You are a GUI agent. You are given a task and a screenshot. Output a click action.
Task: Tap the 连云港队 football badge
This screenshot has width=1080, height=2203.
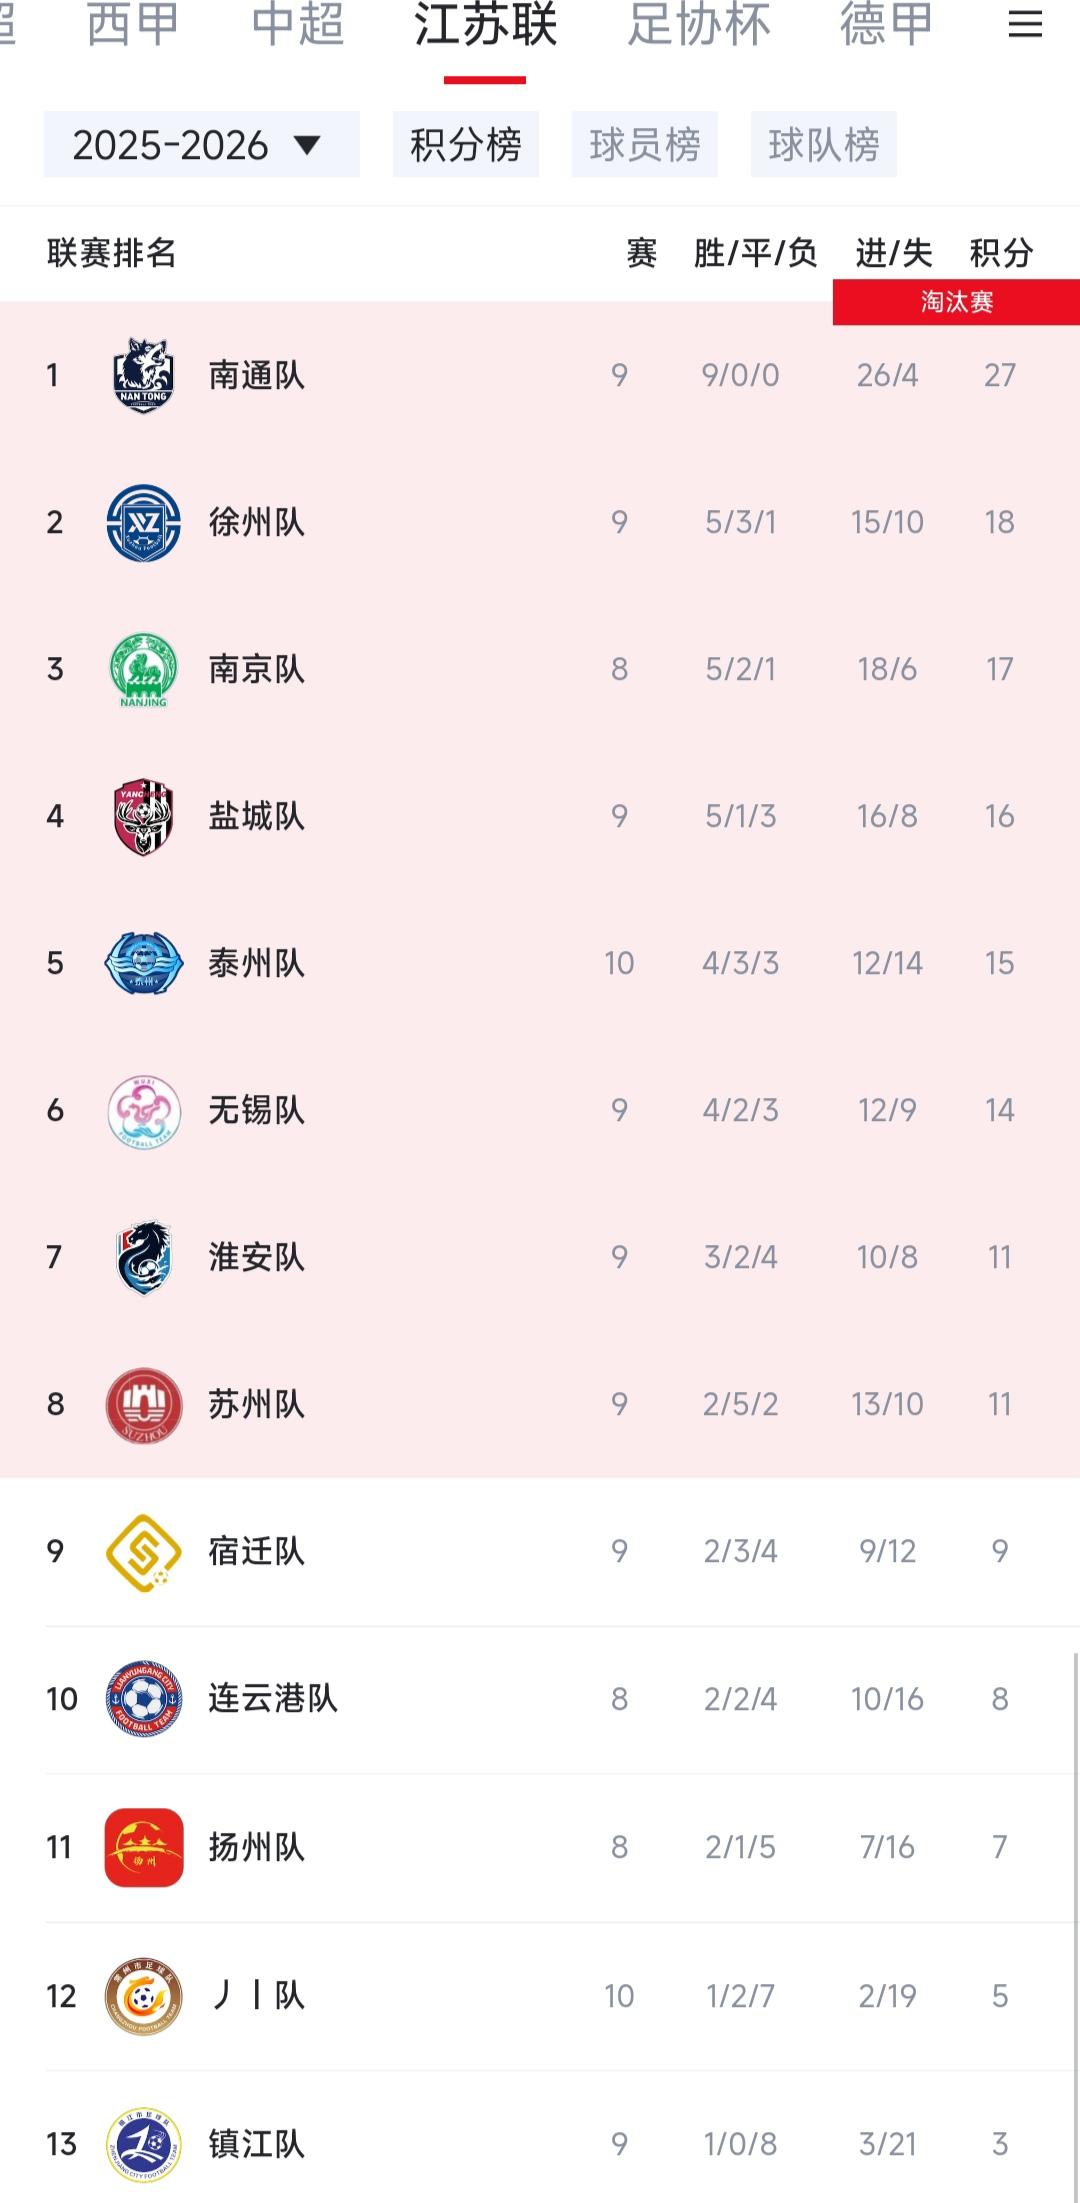pos(144,1698)
